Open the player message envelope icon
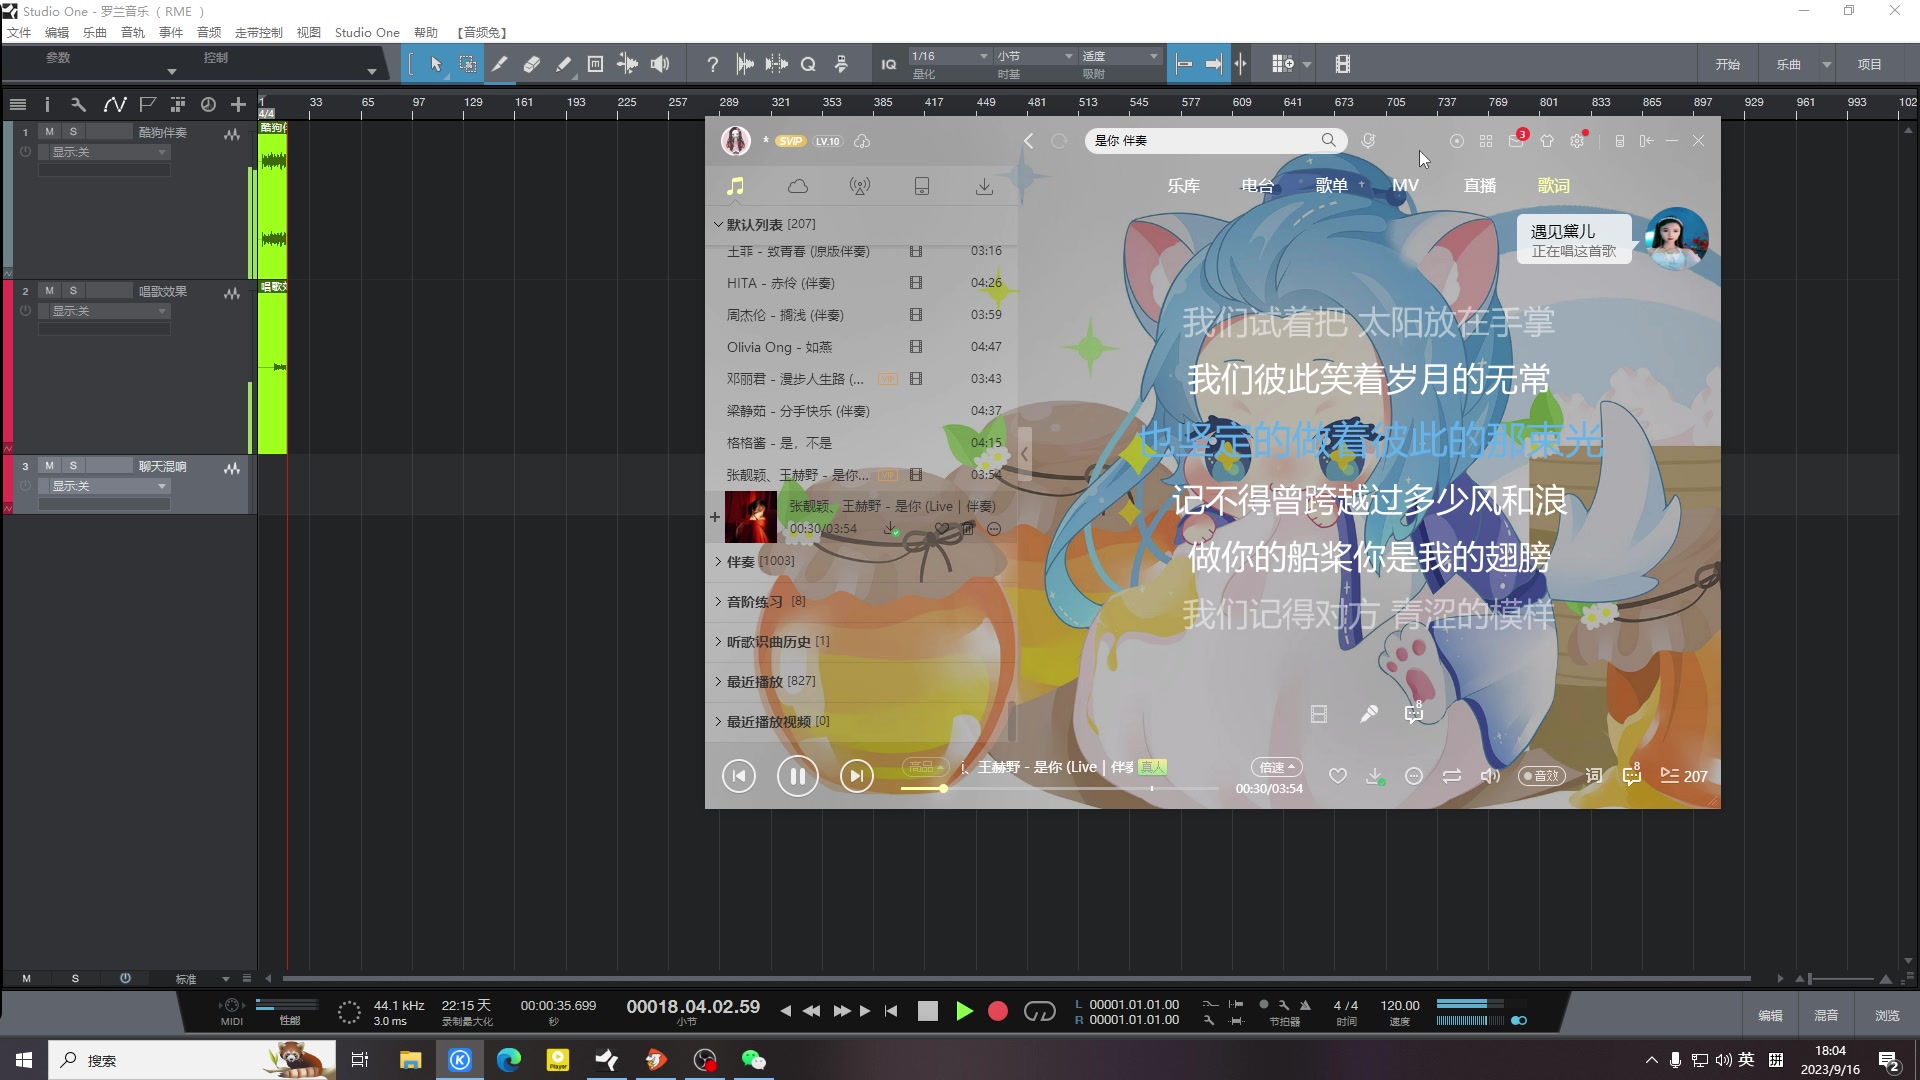The image size is (1920, 1080). (1517, 141)
